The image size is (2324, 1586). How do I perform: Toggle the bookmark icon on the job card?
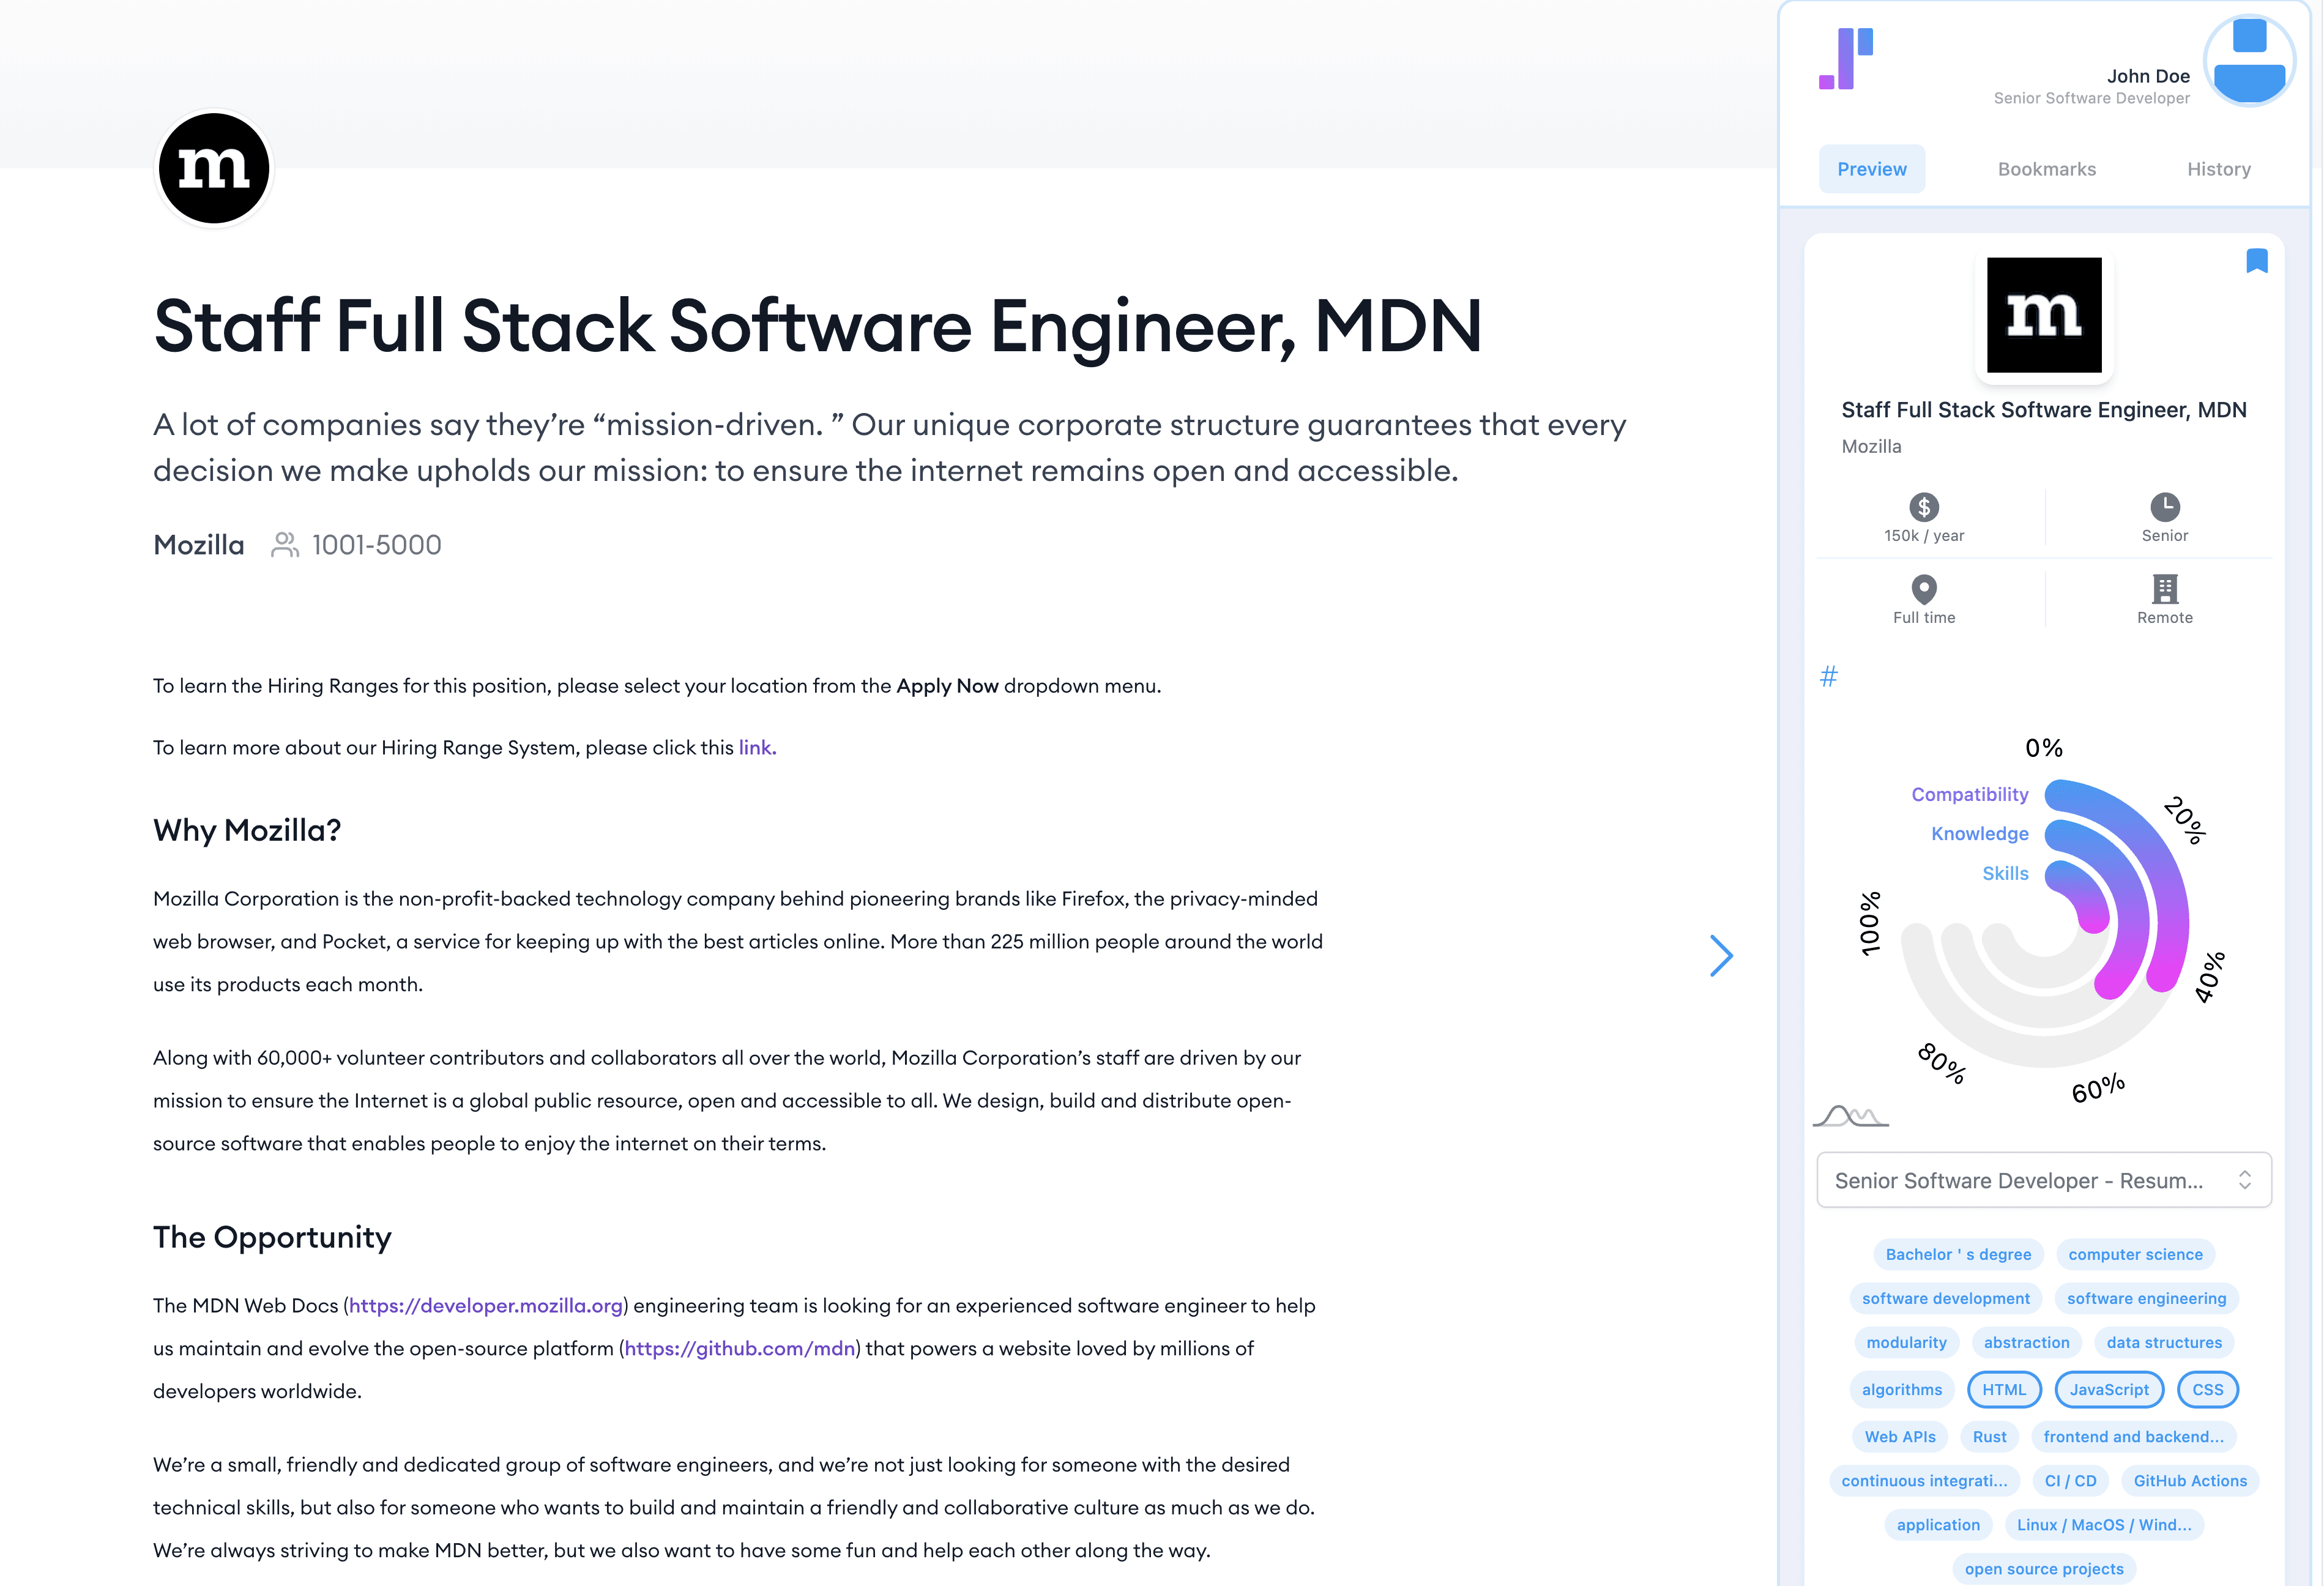coord(2257,261)
